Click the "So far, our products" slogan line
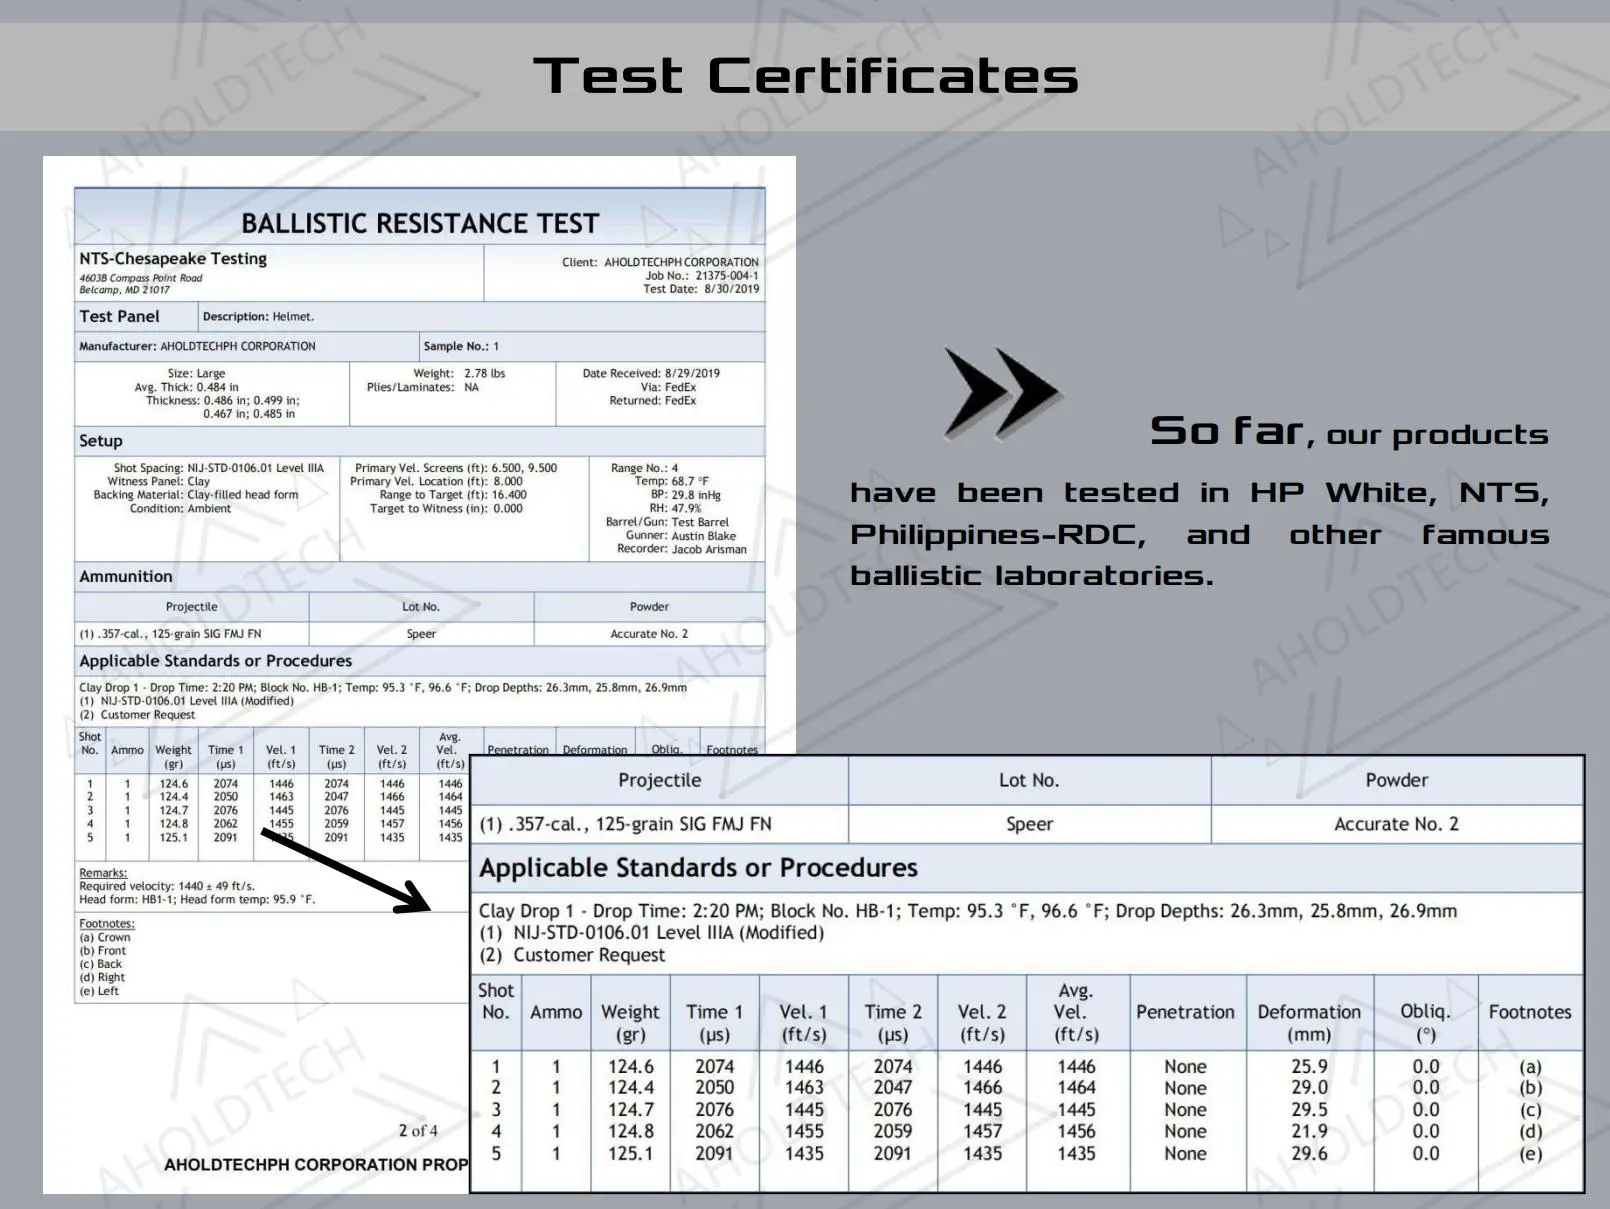 pyautogui.click(x=1349, y=431)
